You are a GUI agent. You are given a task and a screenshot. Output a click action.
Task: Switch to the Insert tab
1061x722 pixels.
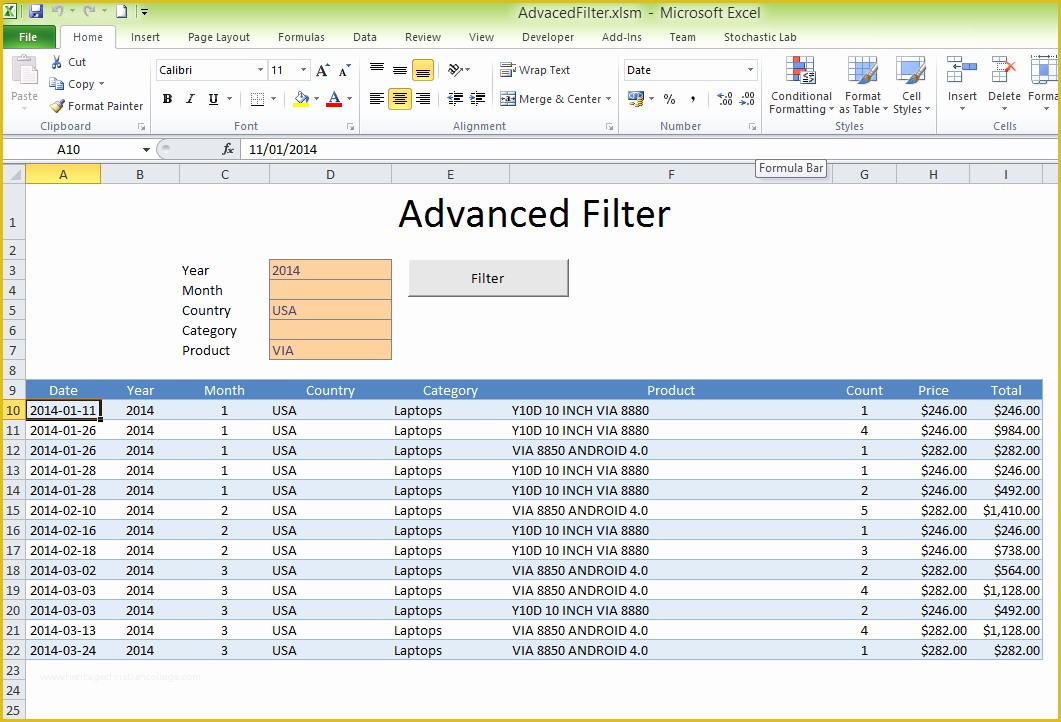[145, 37]
